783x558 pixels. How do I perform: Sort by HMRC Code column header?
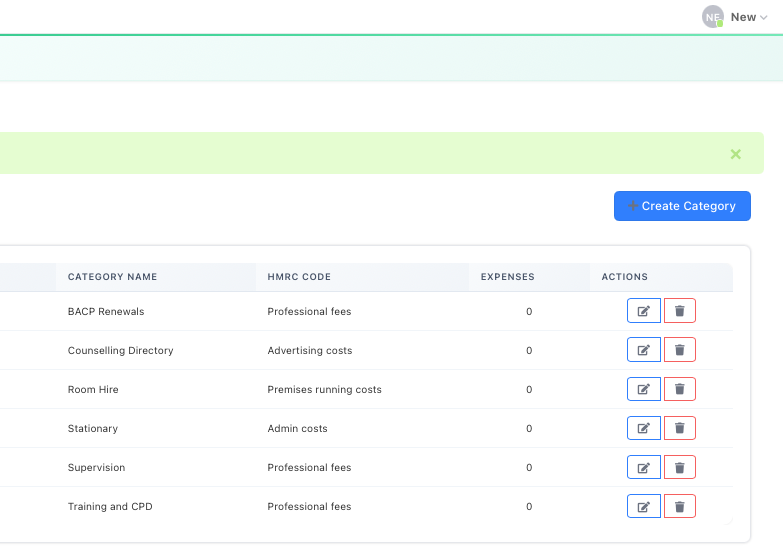pos(299,277)
